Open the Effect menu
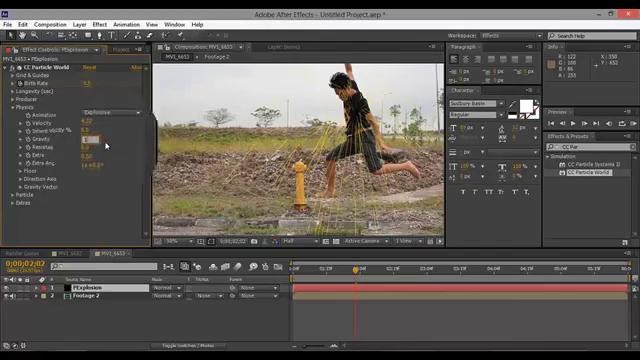The height and width of the screenshot is (360, 640). [x=100, y=24]
